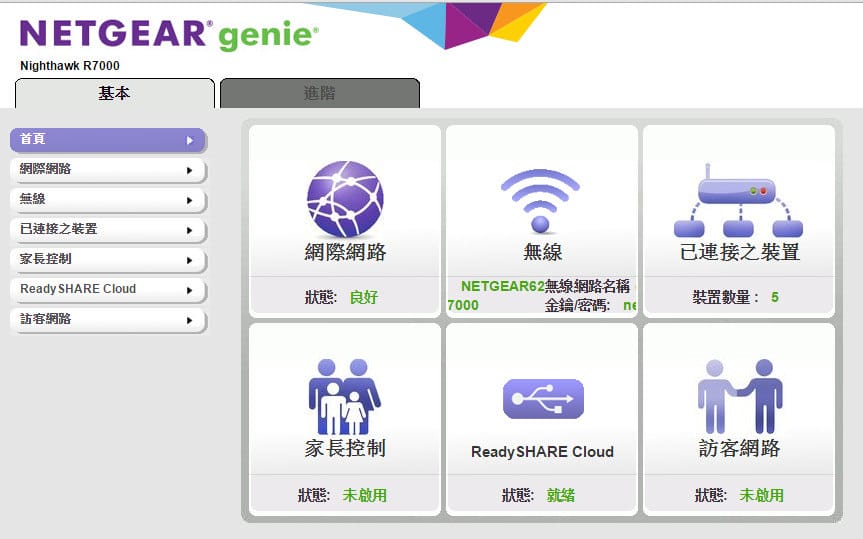Switch to the 進階 tab

pos(320,93)
